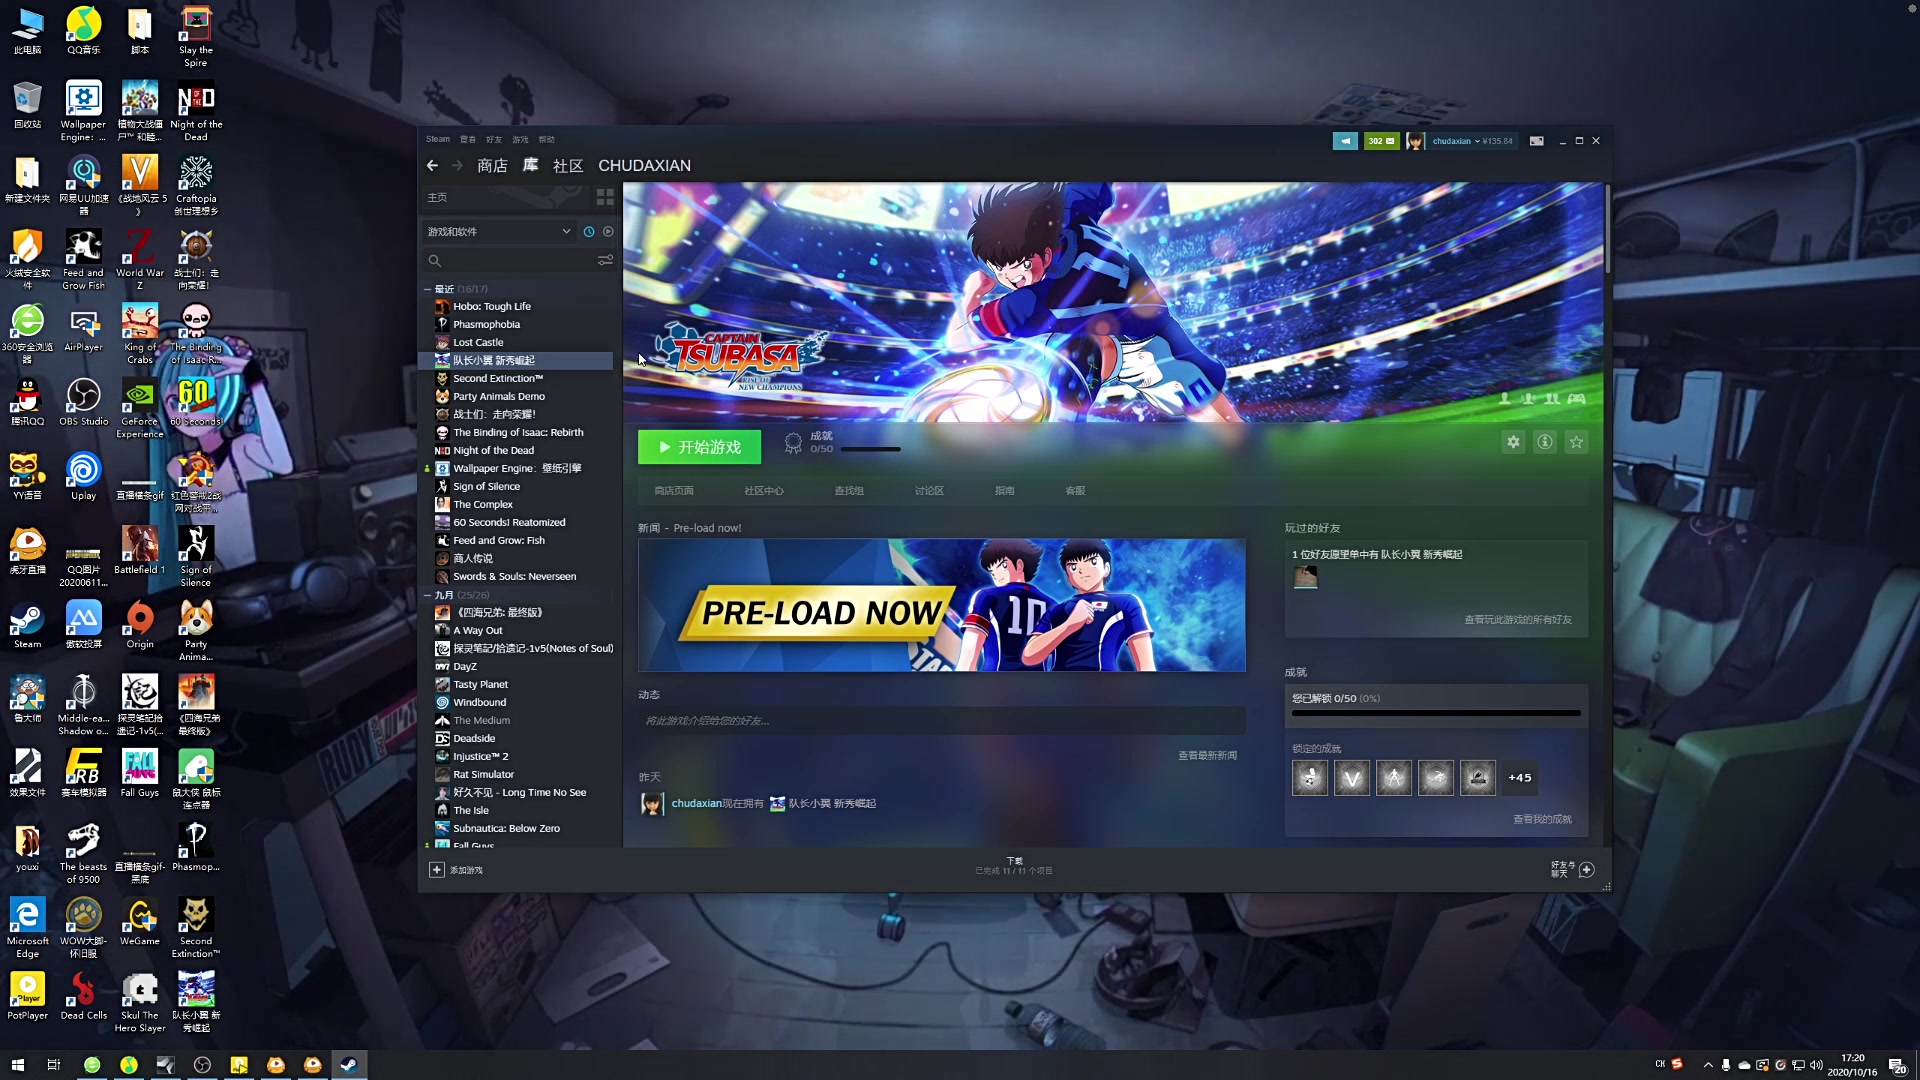Viewport: 1920px width, 1080px height.
Task: Open the 好友 friends menu
Action: (494, 139)
